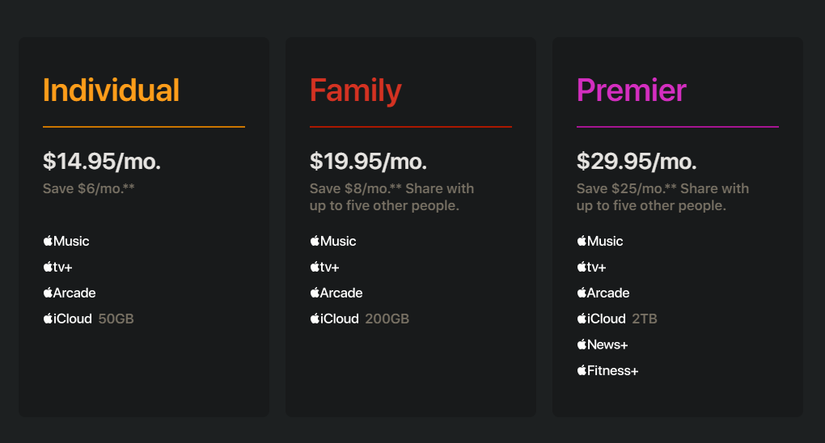This screenshot has width=825, height=443.
Task: Click the iCloud 2TB item in Premier plan
Action: [x=617, y=319]
